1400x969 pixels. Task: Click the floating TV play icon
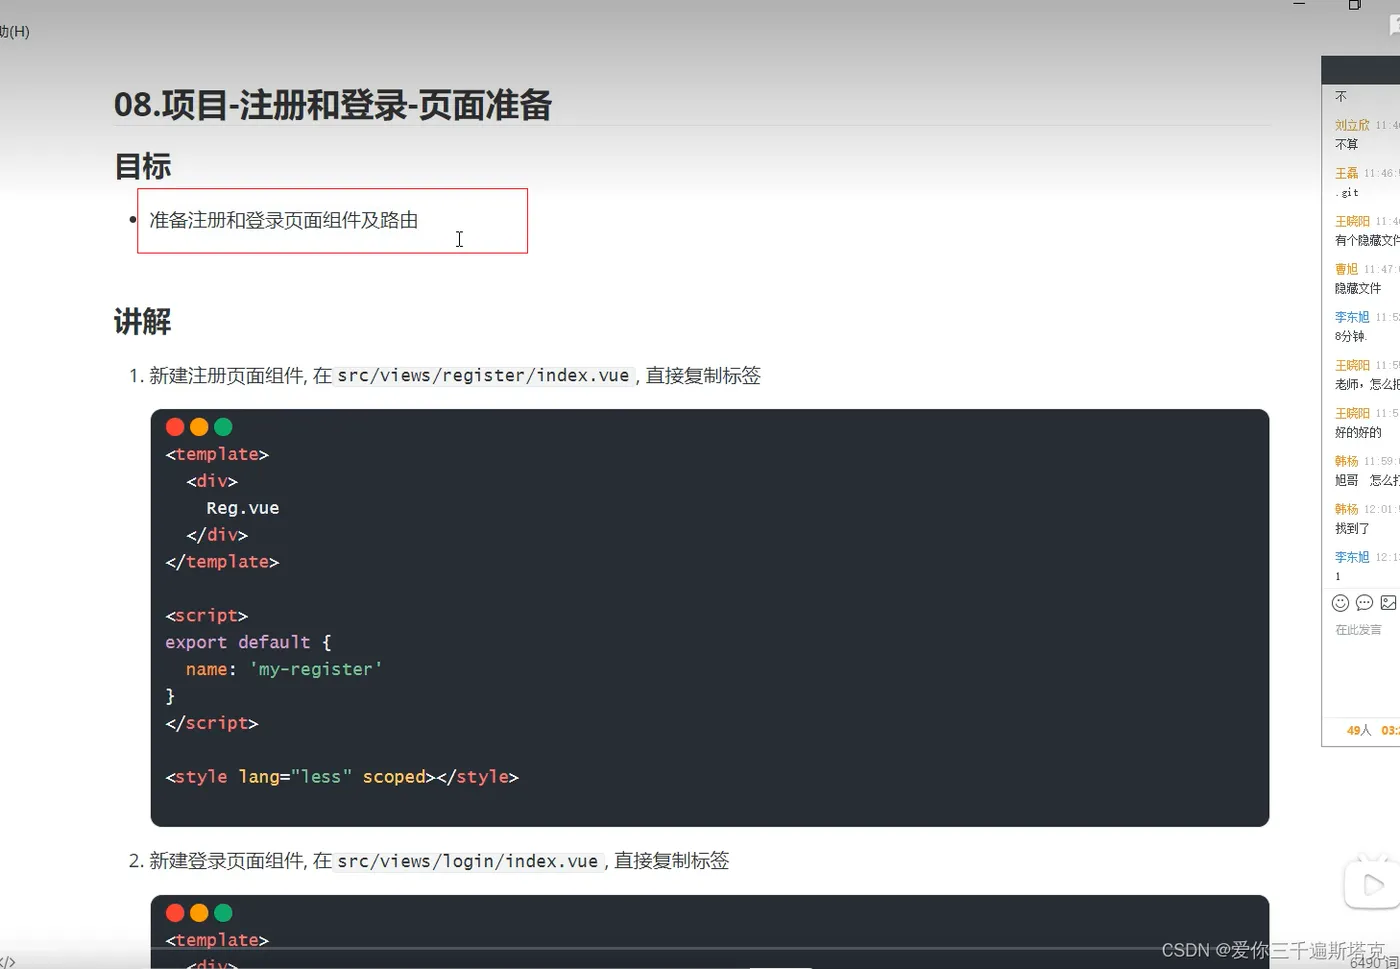coord(1372,884)
